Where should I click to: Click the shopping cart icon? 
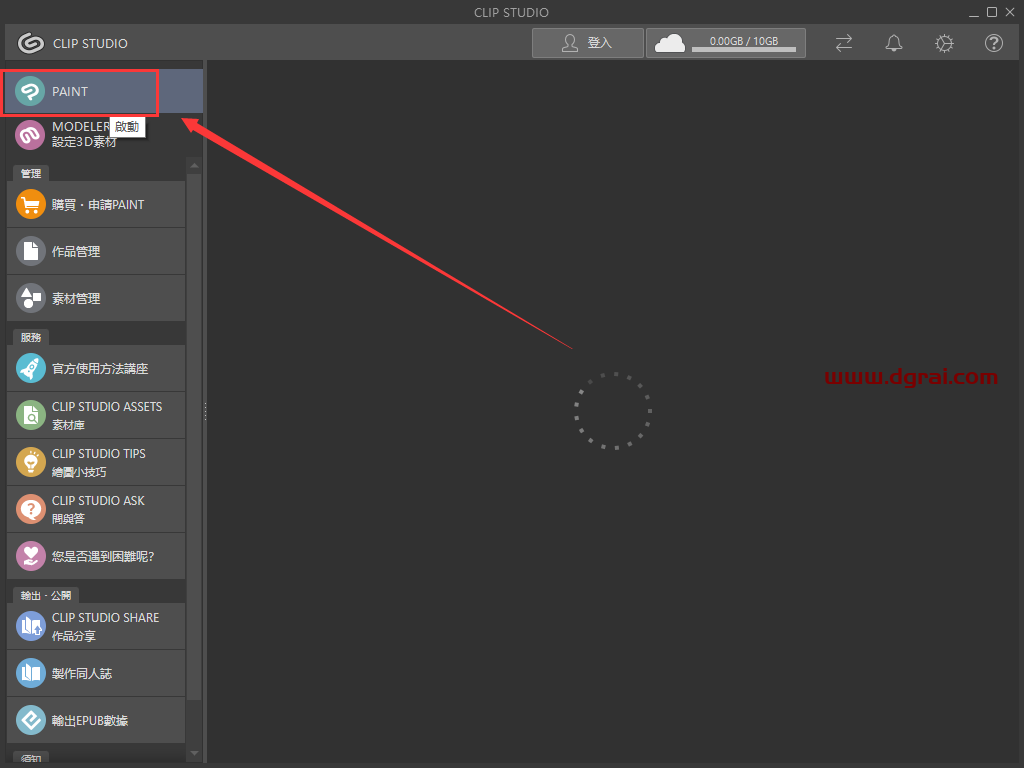[31, 204]
